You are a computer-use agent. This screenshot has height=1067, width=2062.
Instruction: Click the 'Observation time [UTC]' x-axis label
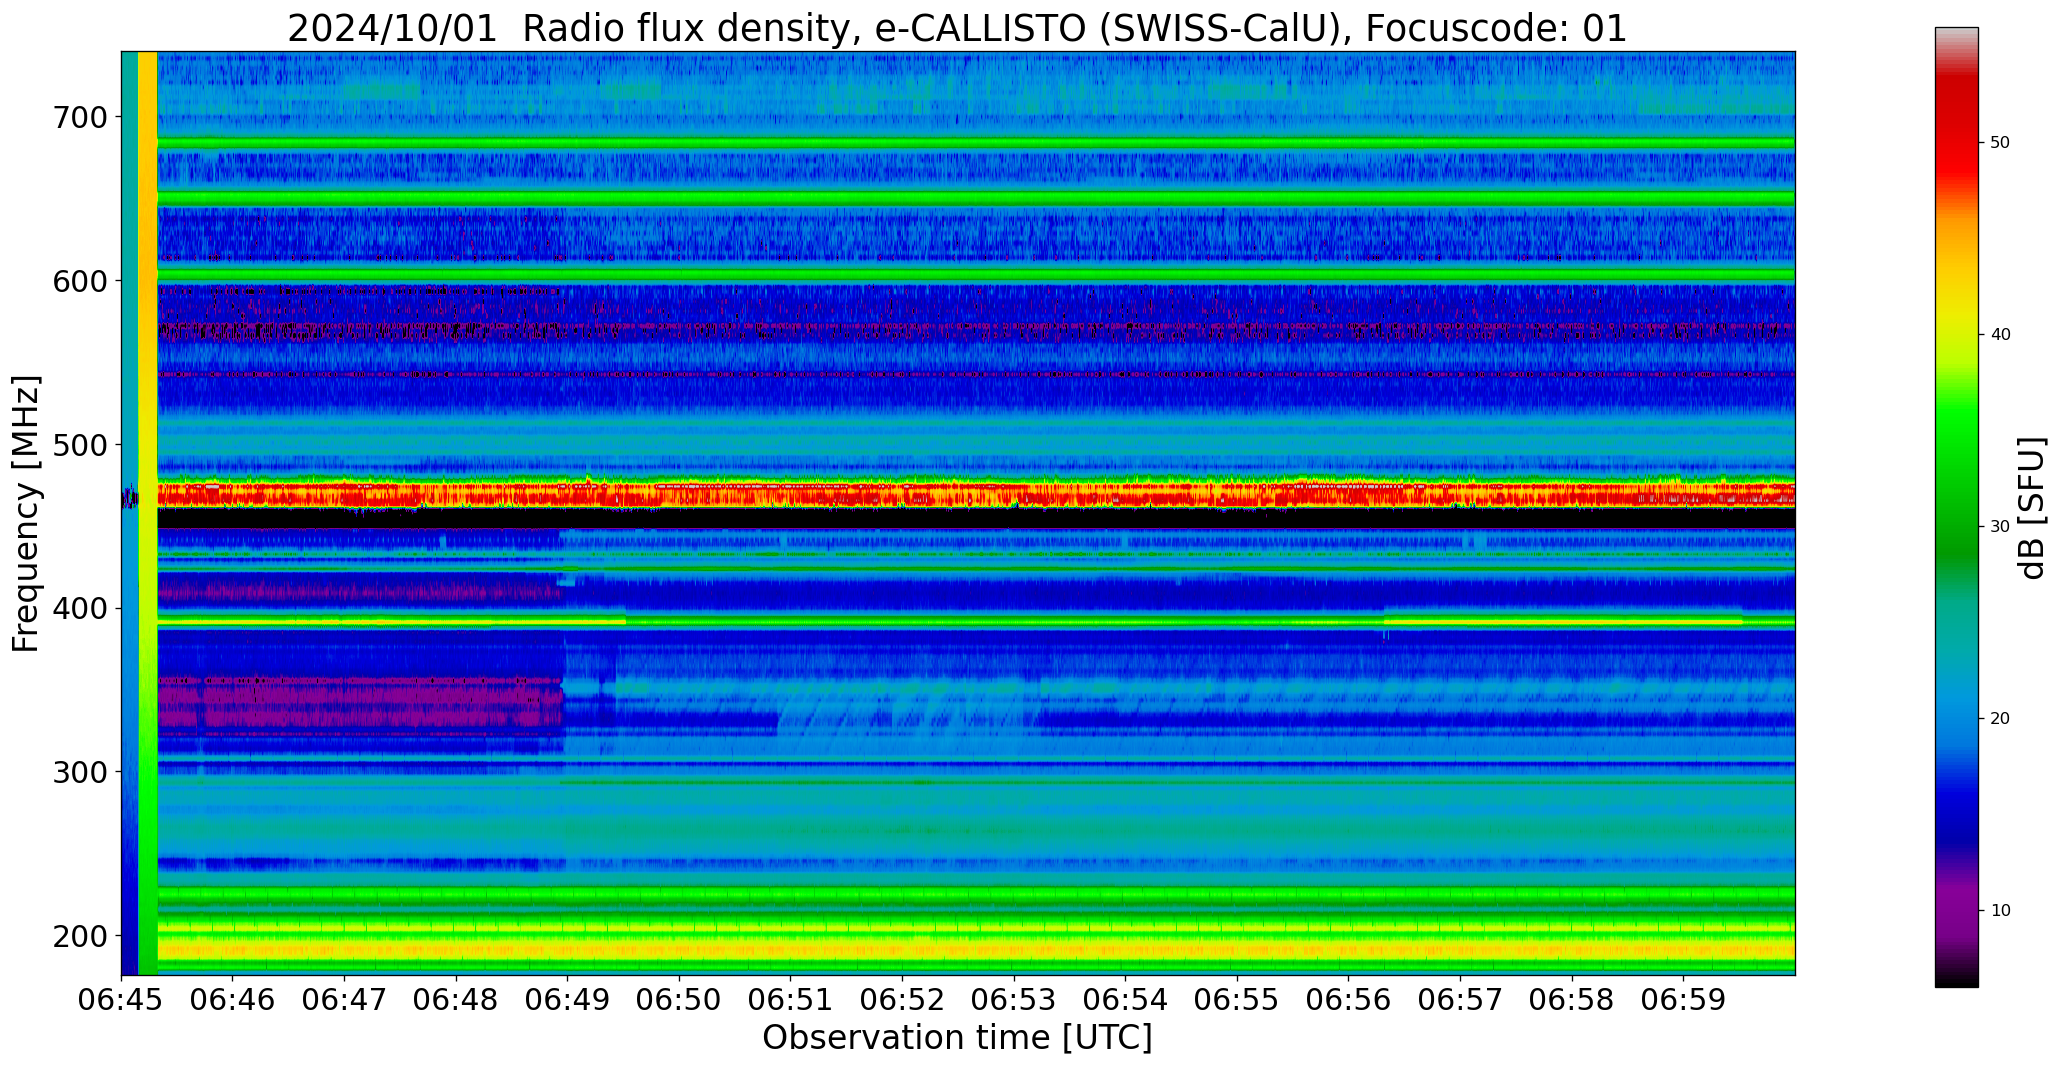click(x=957, y=1037)
